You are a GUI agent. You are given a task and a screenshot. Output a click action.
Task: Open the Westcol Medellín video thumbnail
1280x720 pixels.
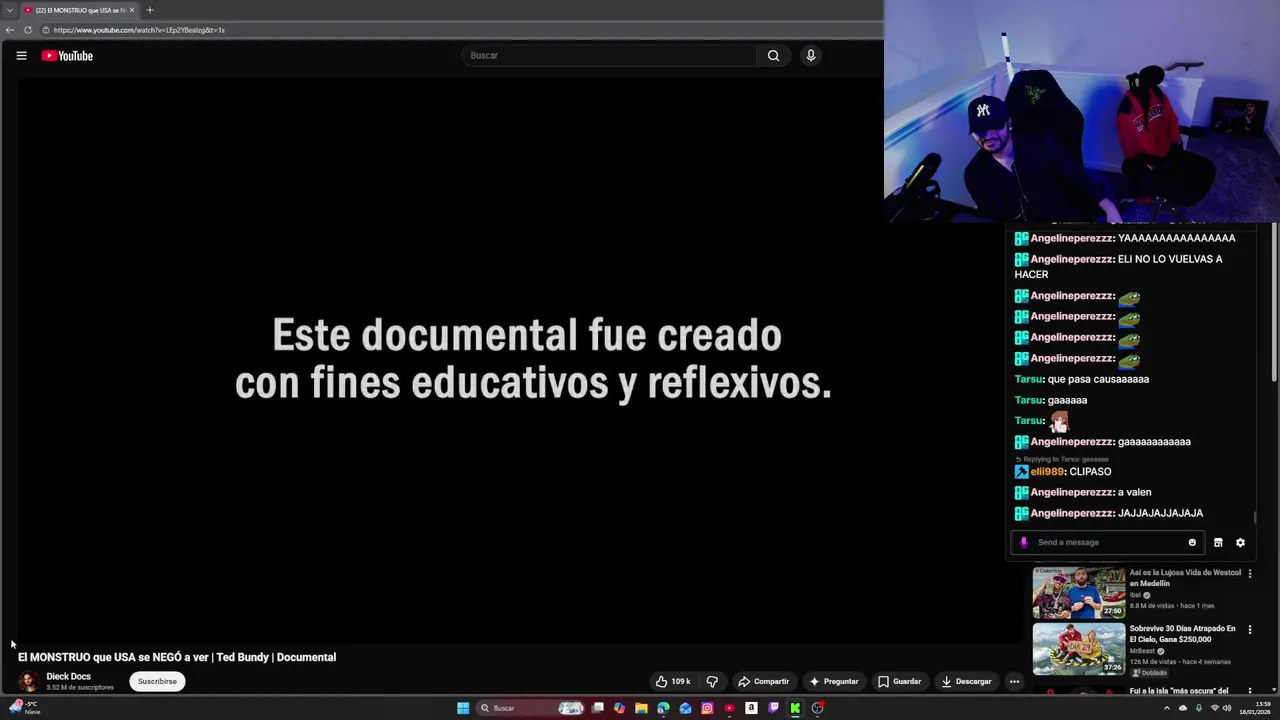pos(1079,593)
